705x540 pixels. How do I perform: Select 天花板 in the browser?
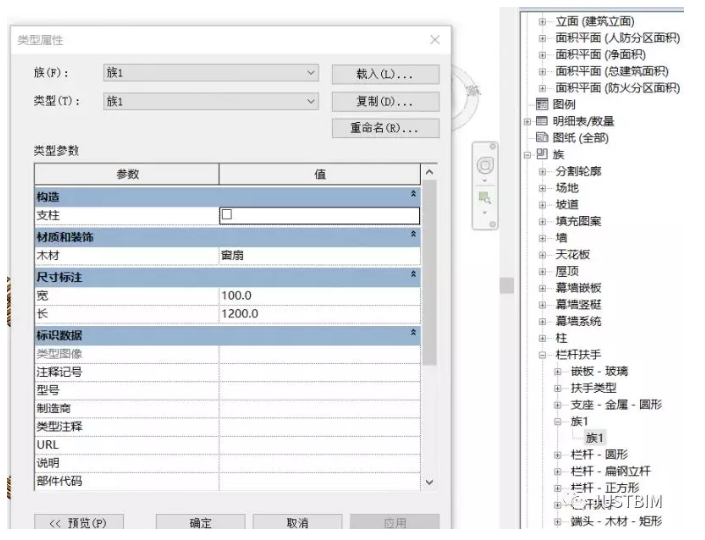[572, 254]
